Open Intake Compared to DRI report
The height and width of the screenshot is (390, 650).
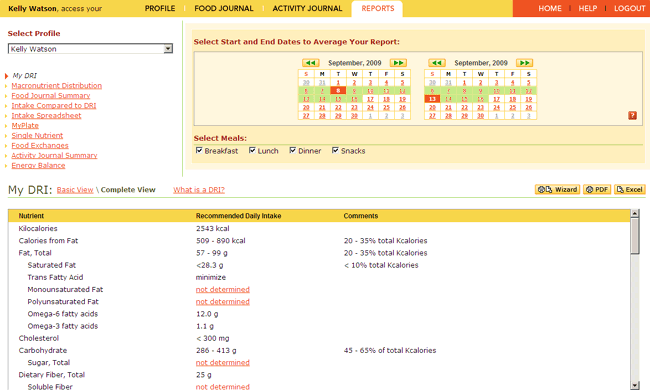[x=53, y=105]
